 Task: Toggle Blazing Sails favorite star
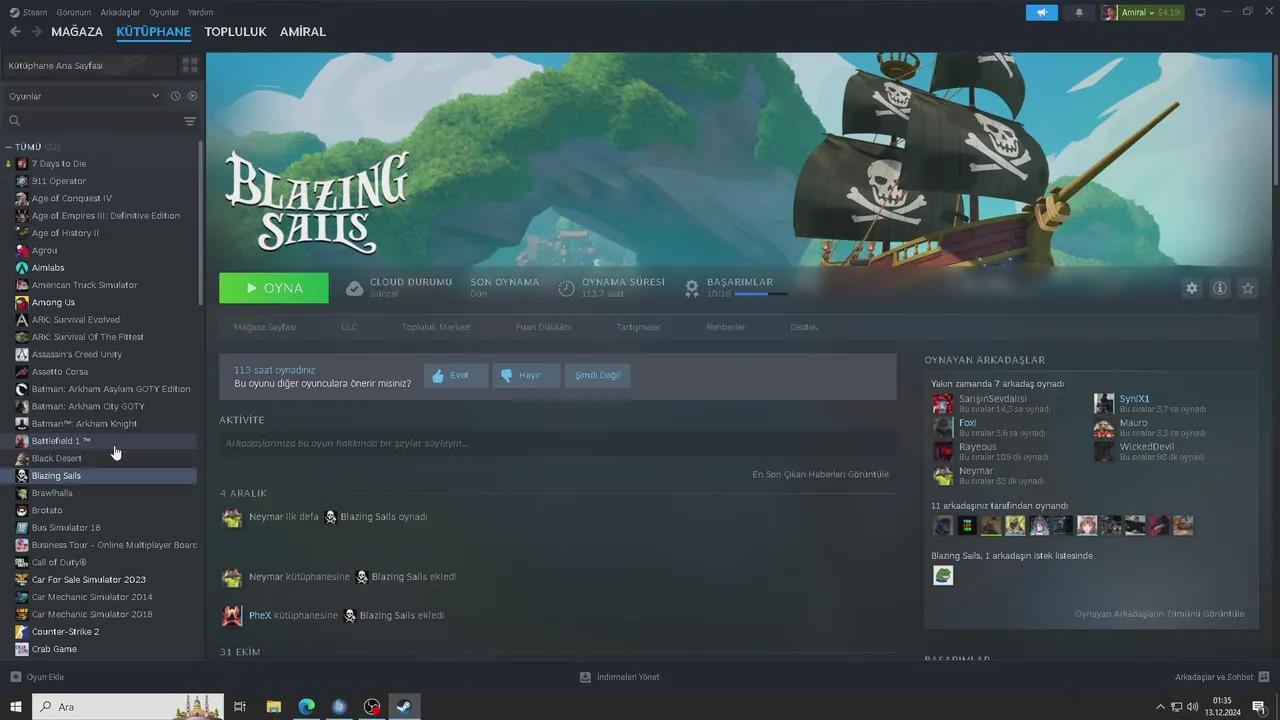coord(1248,288)
